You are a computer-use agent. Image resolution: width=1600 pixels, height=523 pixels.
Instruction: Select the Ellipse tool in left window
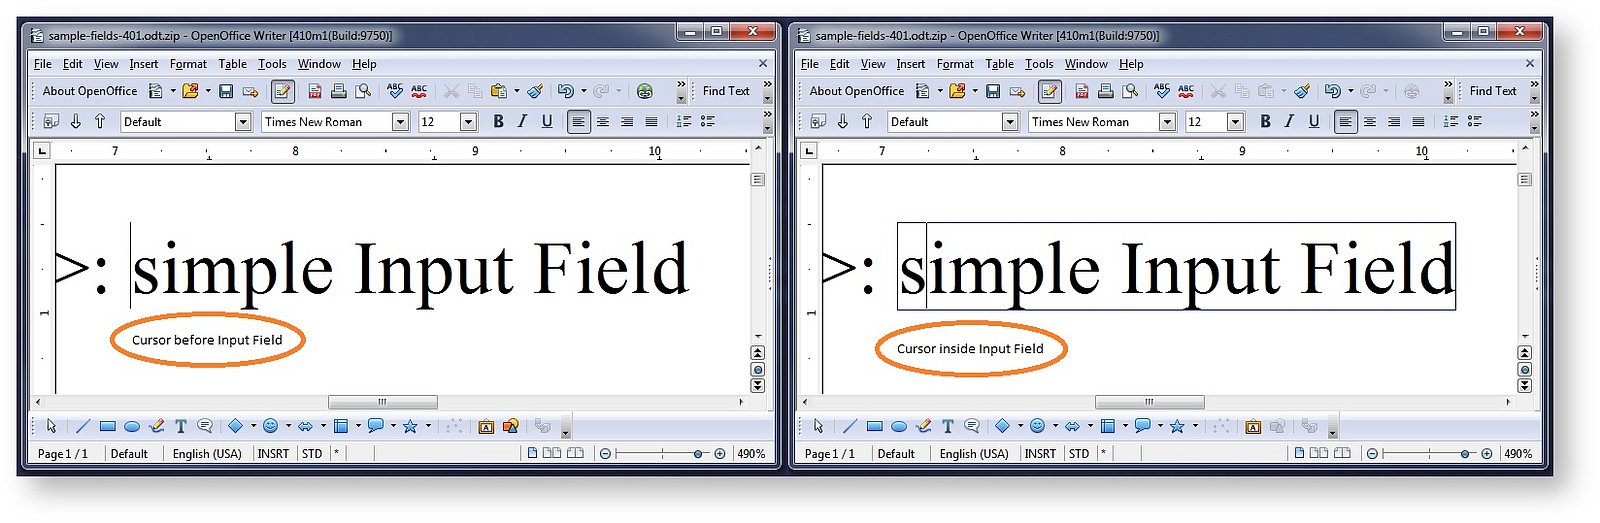[x=132, y=426]
